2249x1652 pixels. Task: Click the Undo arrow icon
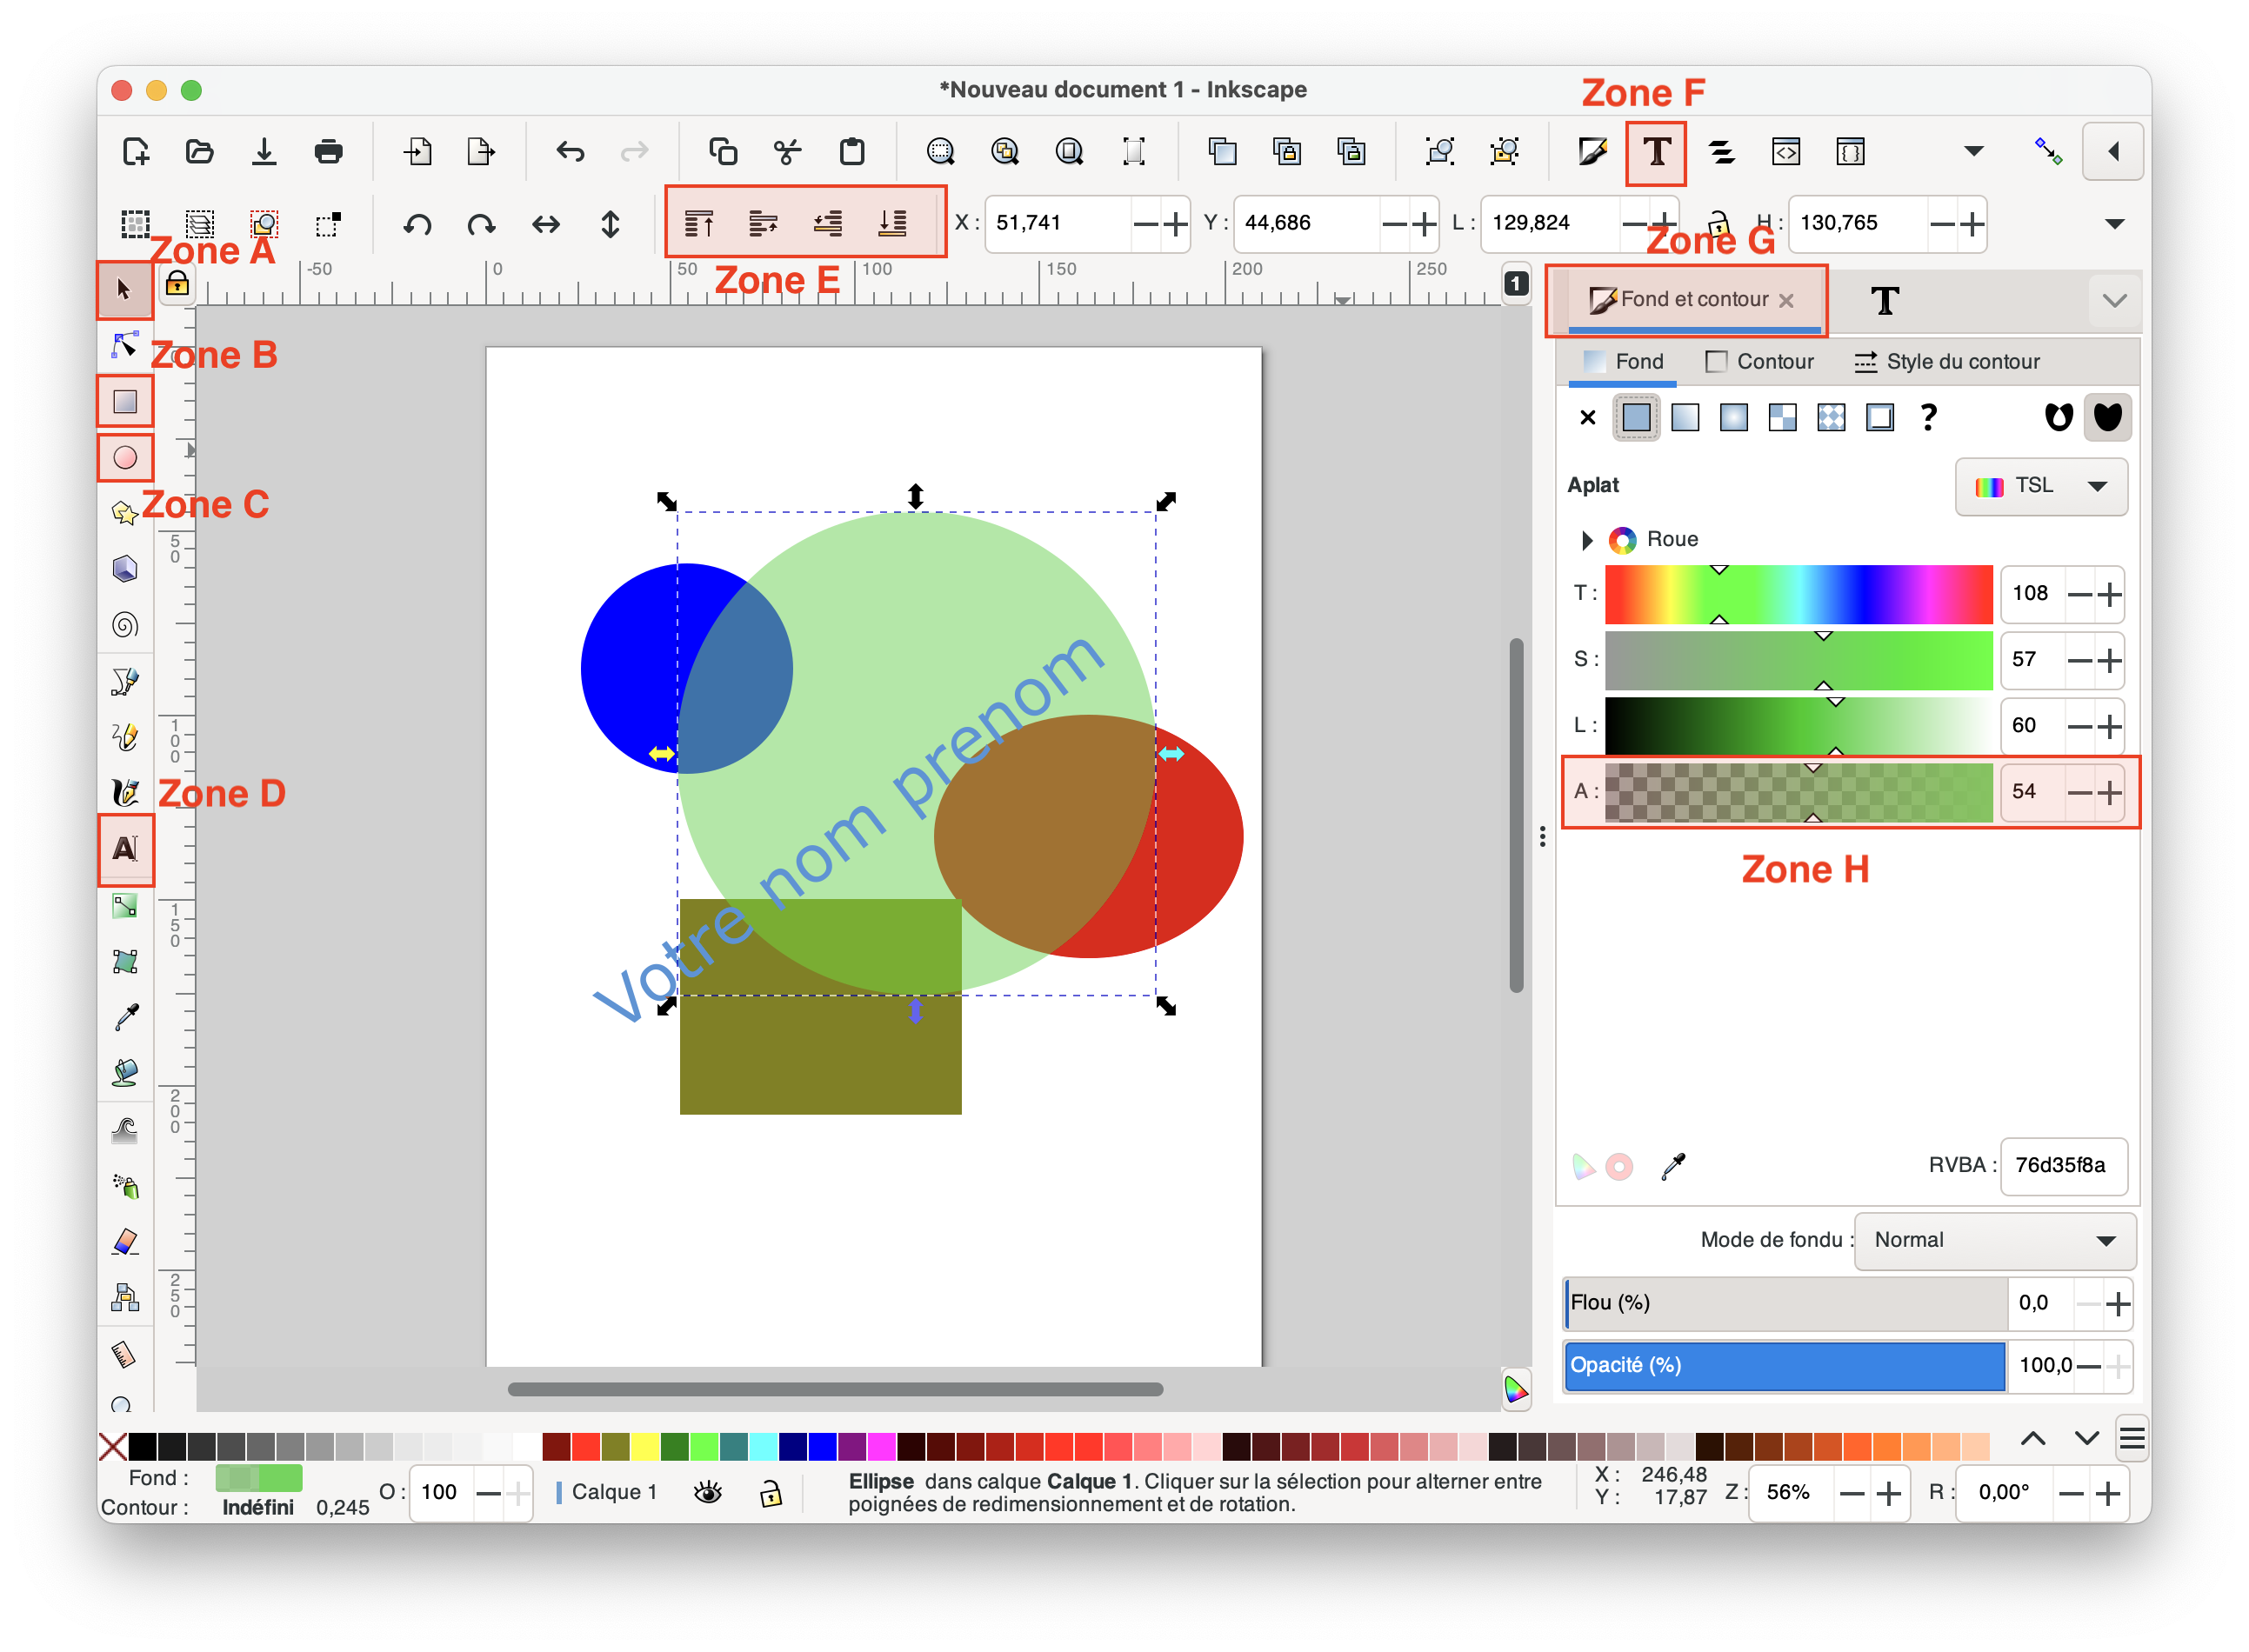[570, 152]
